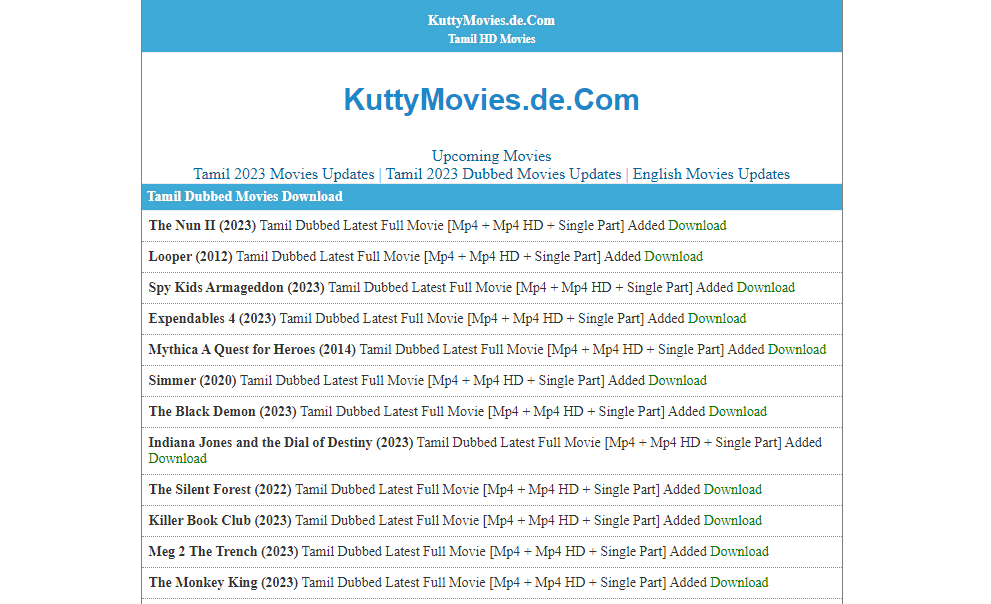Open the large KuttyMovies.de.Com logo link
The image size is (991, 604).
point(491,100)
